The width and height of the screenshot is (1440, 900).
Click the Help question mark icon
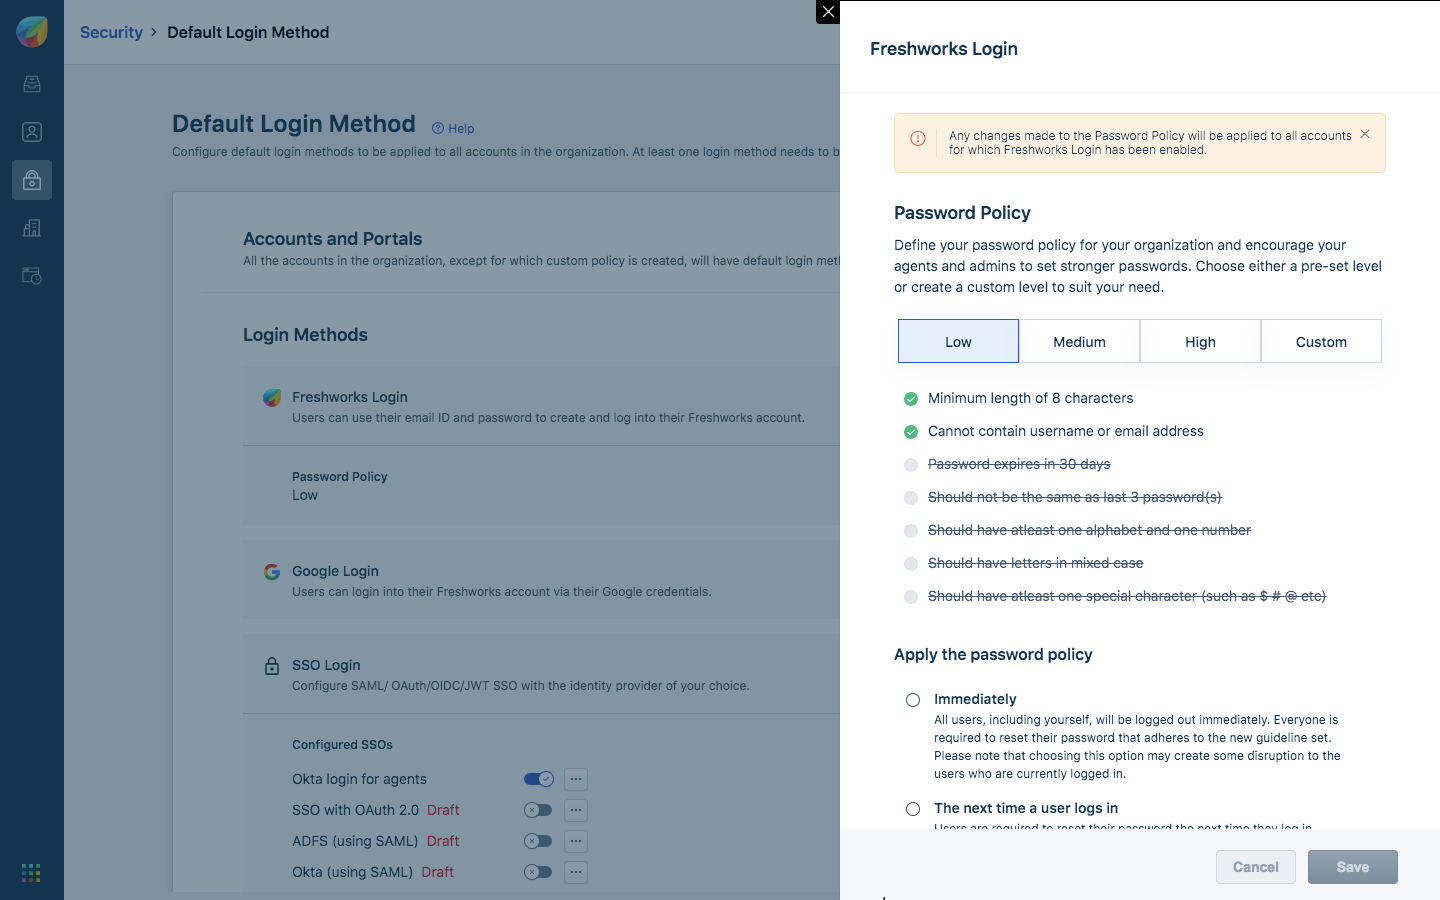pyautogui.click(x=438, y=128)
